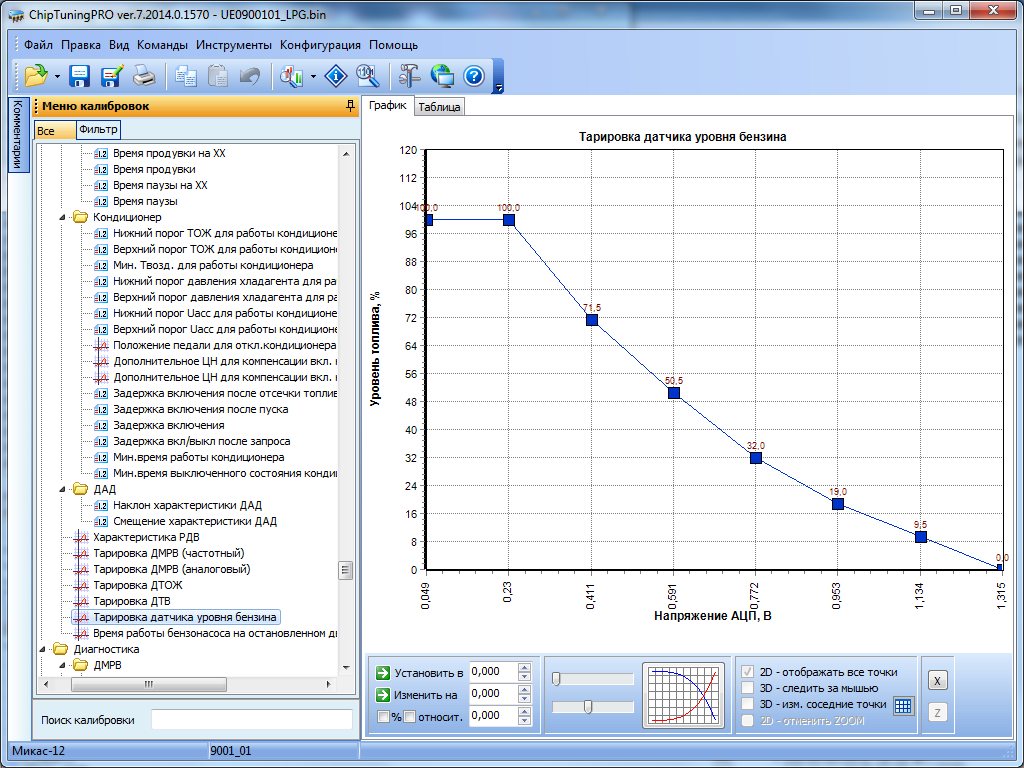Toggle '3D - изм. соседние точки' checkbox

click(x=747, y=704)
